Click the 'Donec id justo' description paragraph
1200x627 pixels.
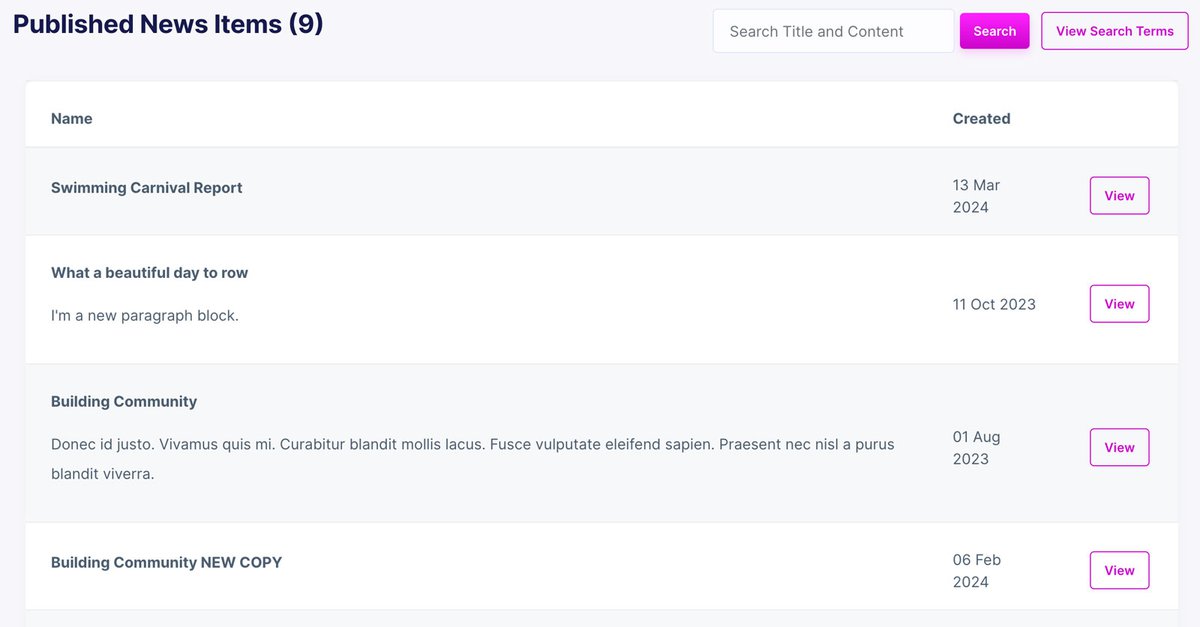pos(472,459)
